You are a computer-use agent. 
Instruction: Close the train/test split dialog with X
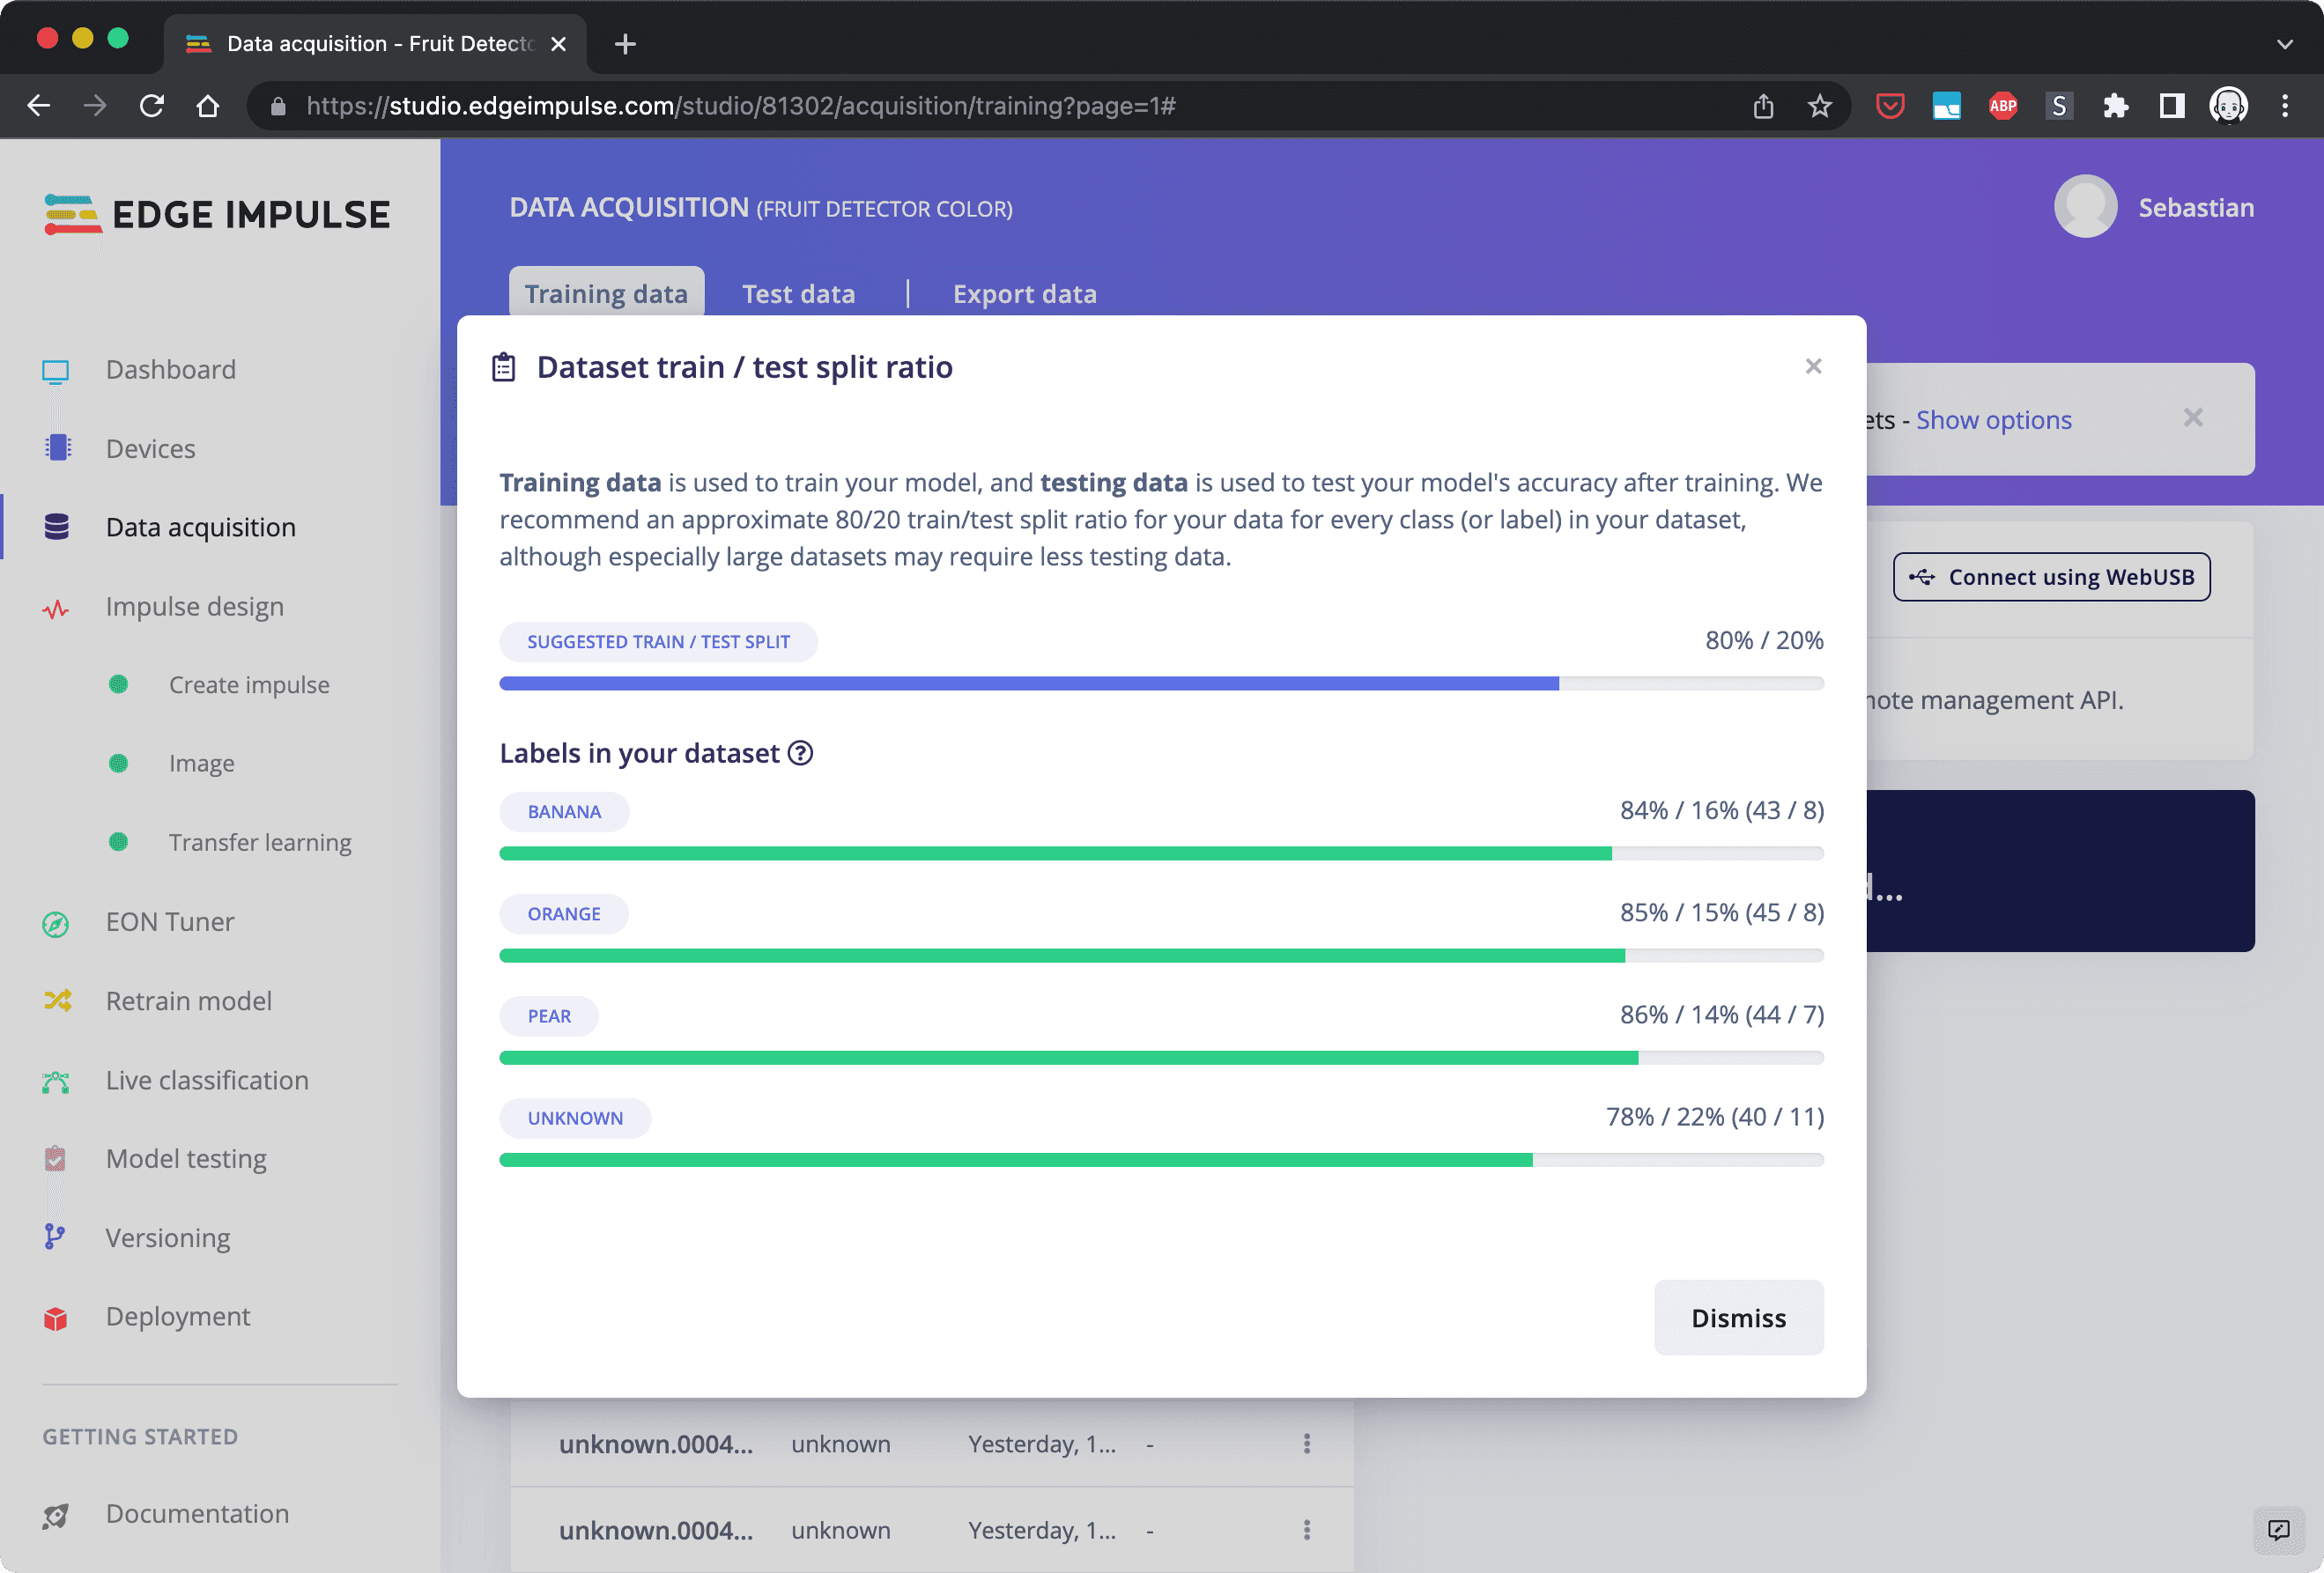click(1813, 366)
